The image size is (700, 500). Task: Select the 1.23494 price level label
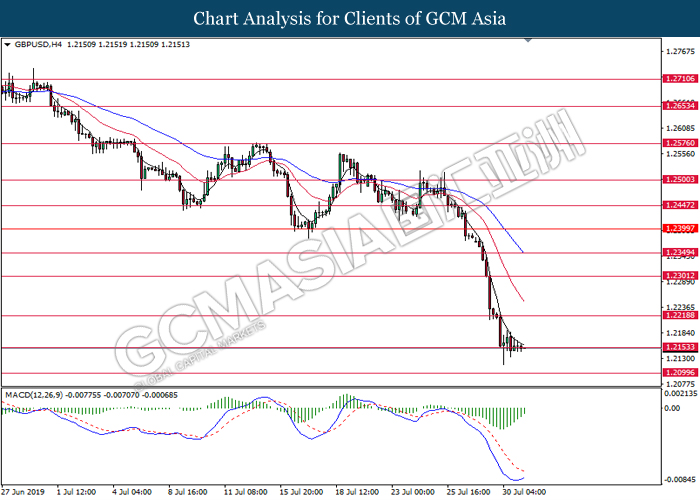point(680,252)
